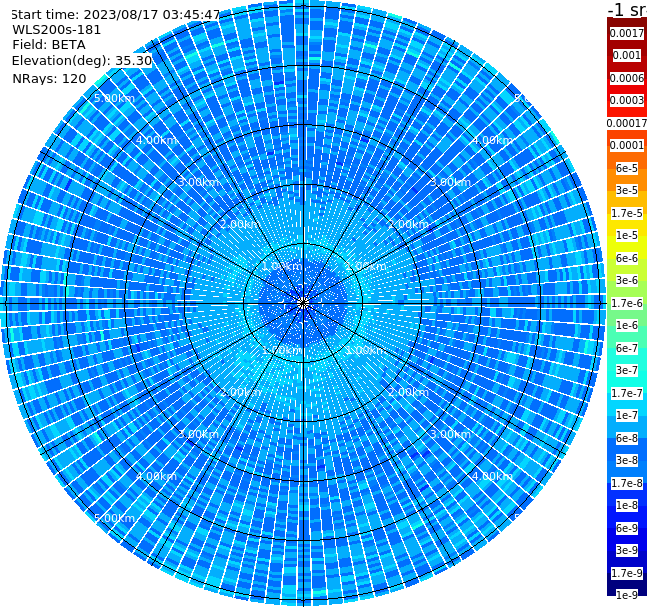Click the 1.00km label in the upper-left quadrant
The height and width of the screenshot is (607, 647).
point(282,266)
